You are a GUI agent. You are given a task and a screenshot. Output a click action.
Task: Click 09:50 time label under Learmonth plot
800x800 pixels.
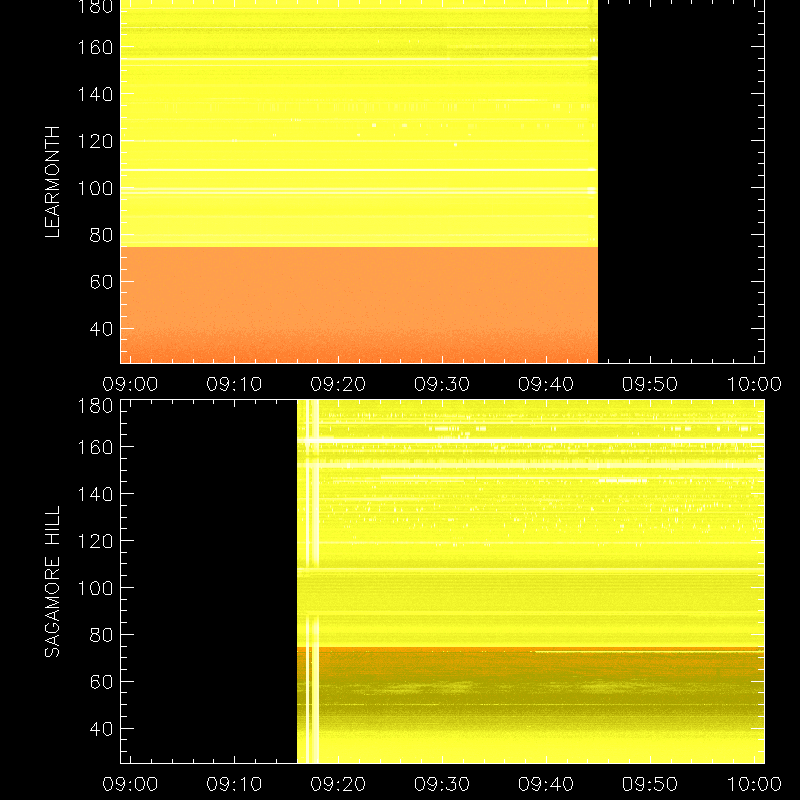pos(650,384)
